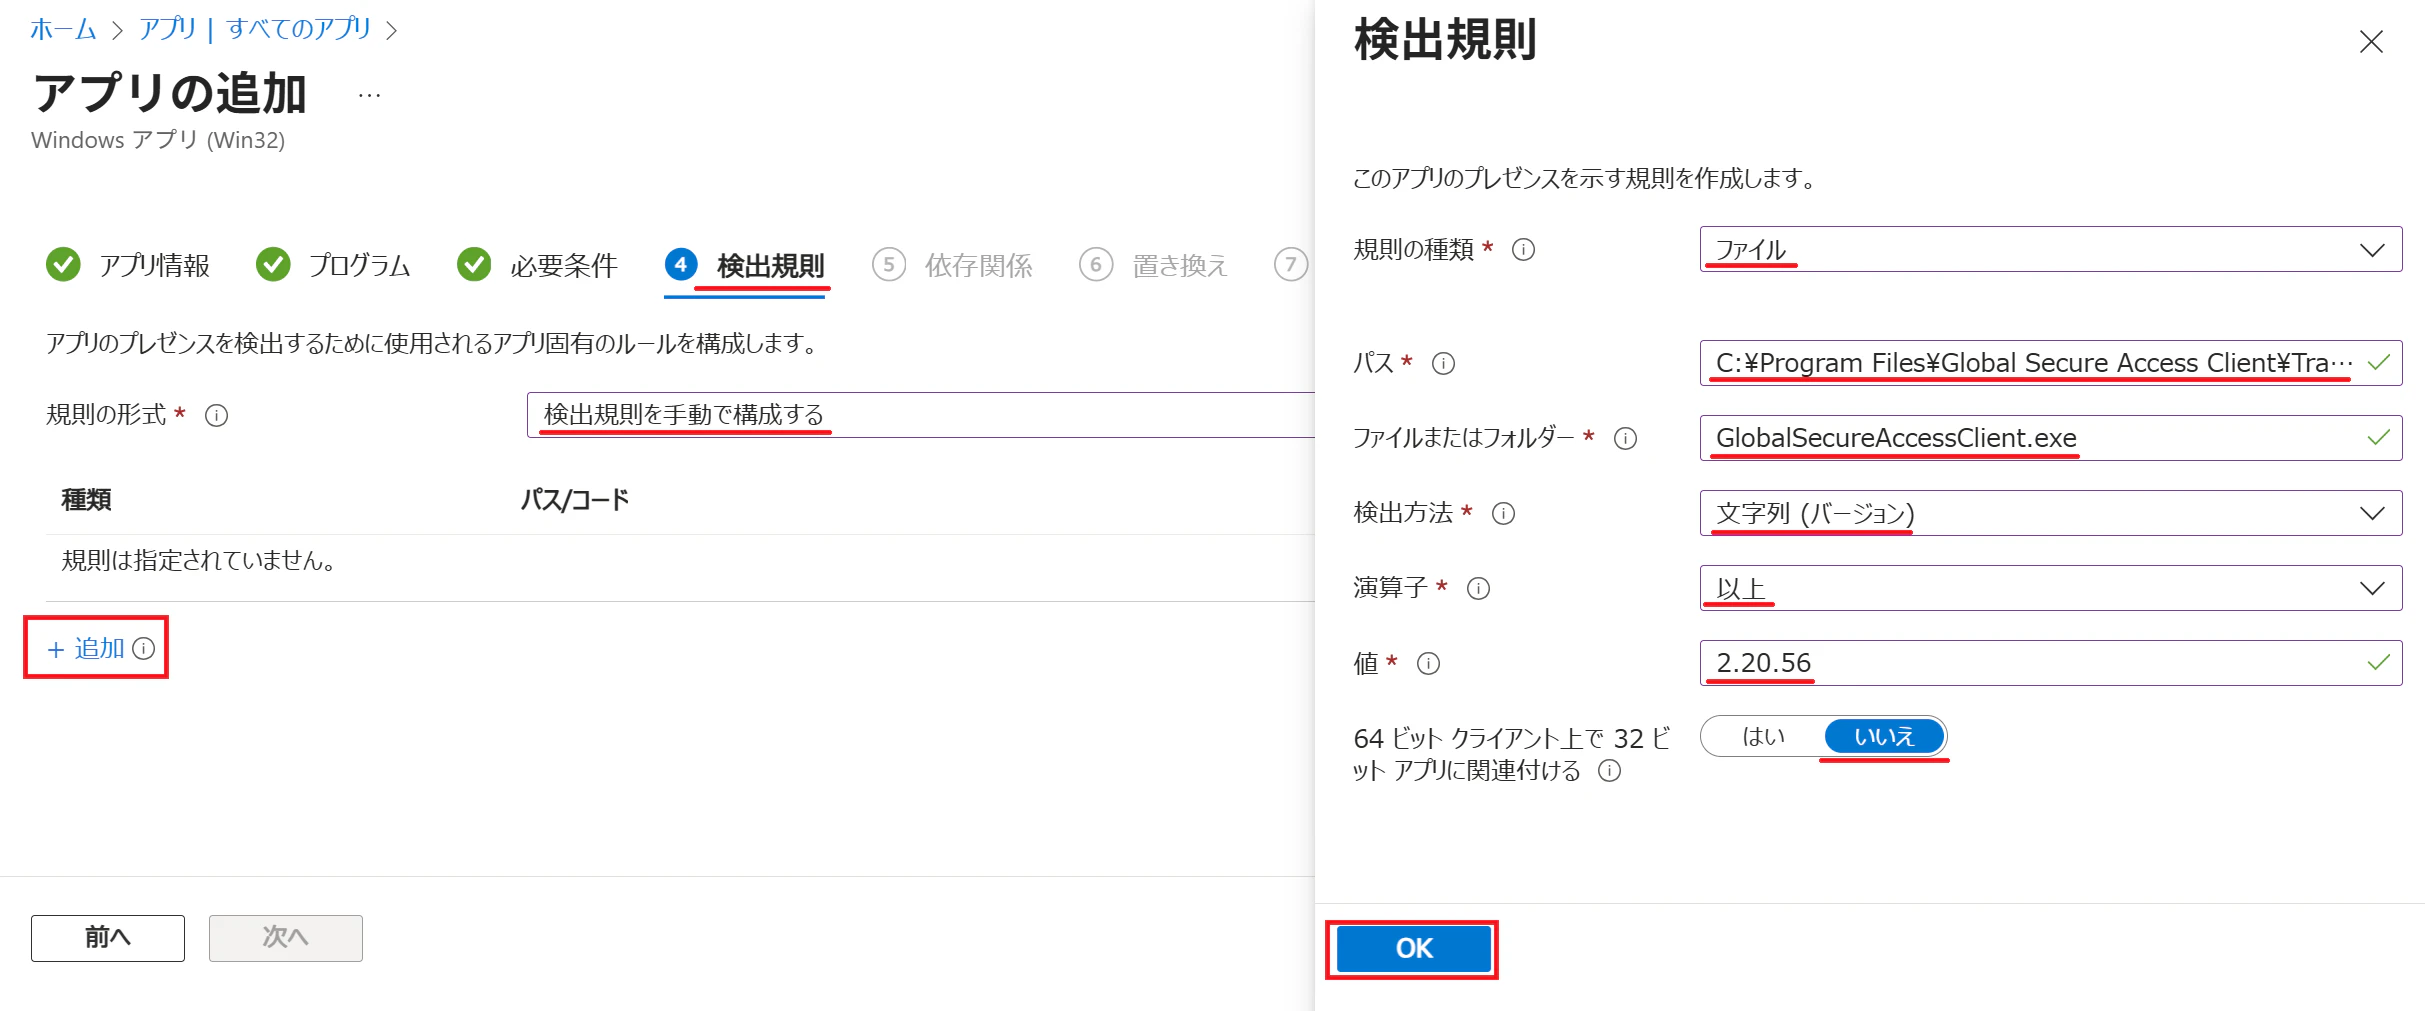
Task: Click info icon beside ファイルまたはフォルダー
Action: point(1626,438)
